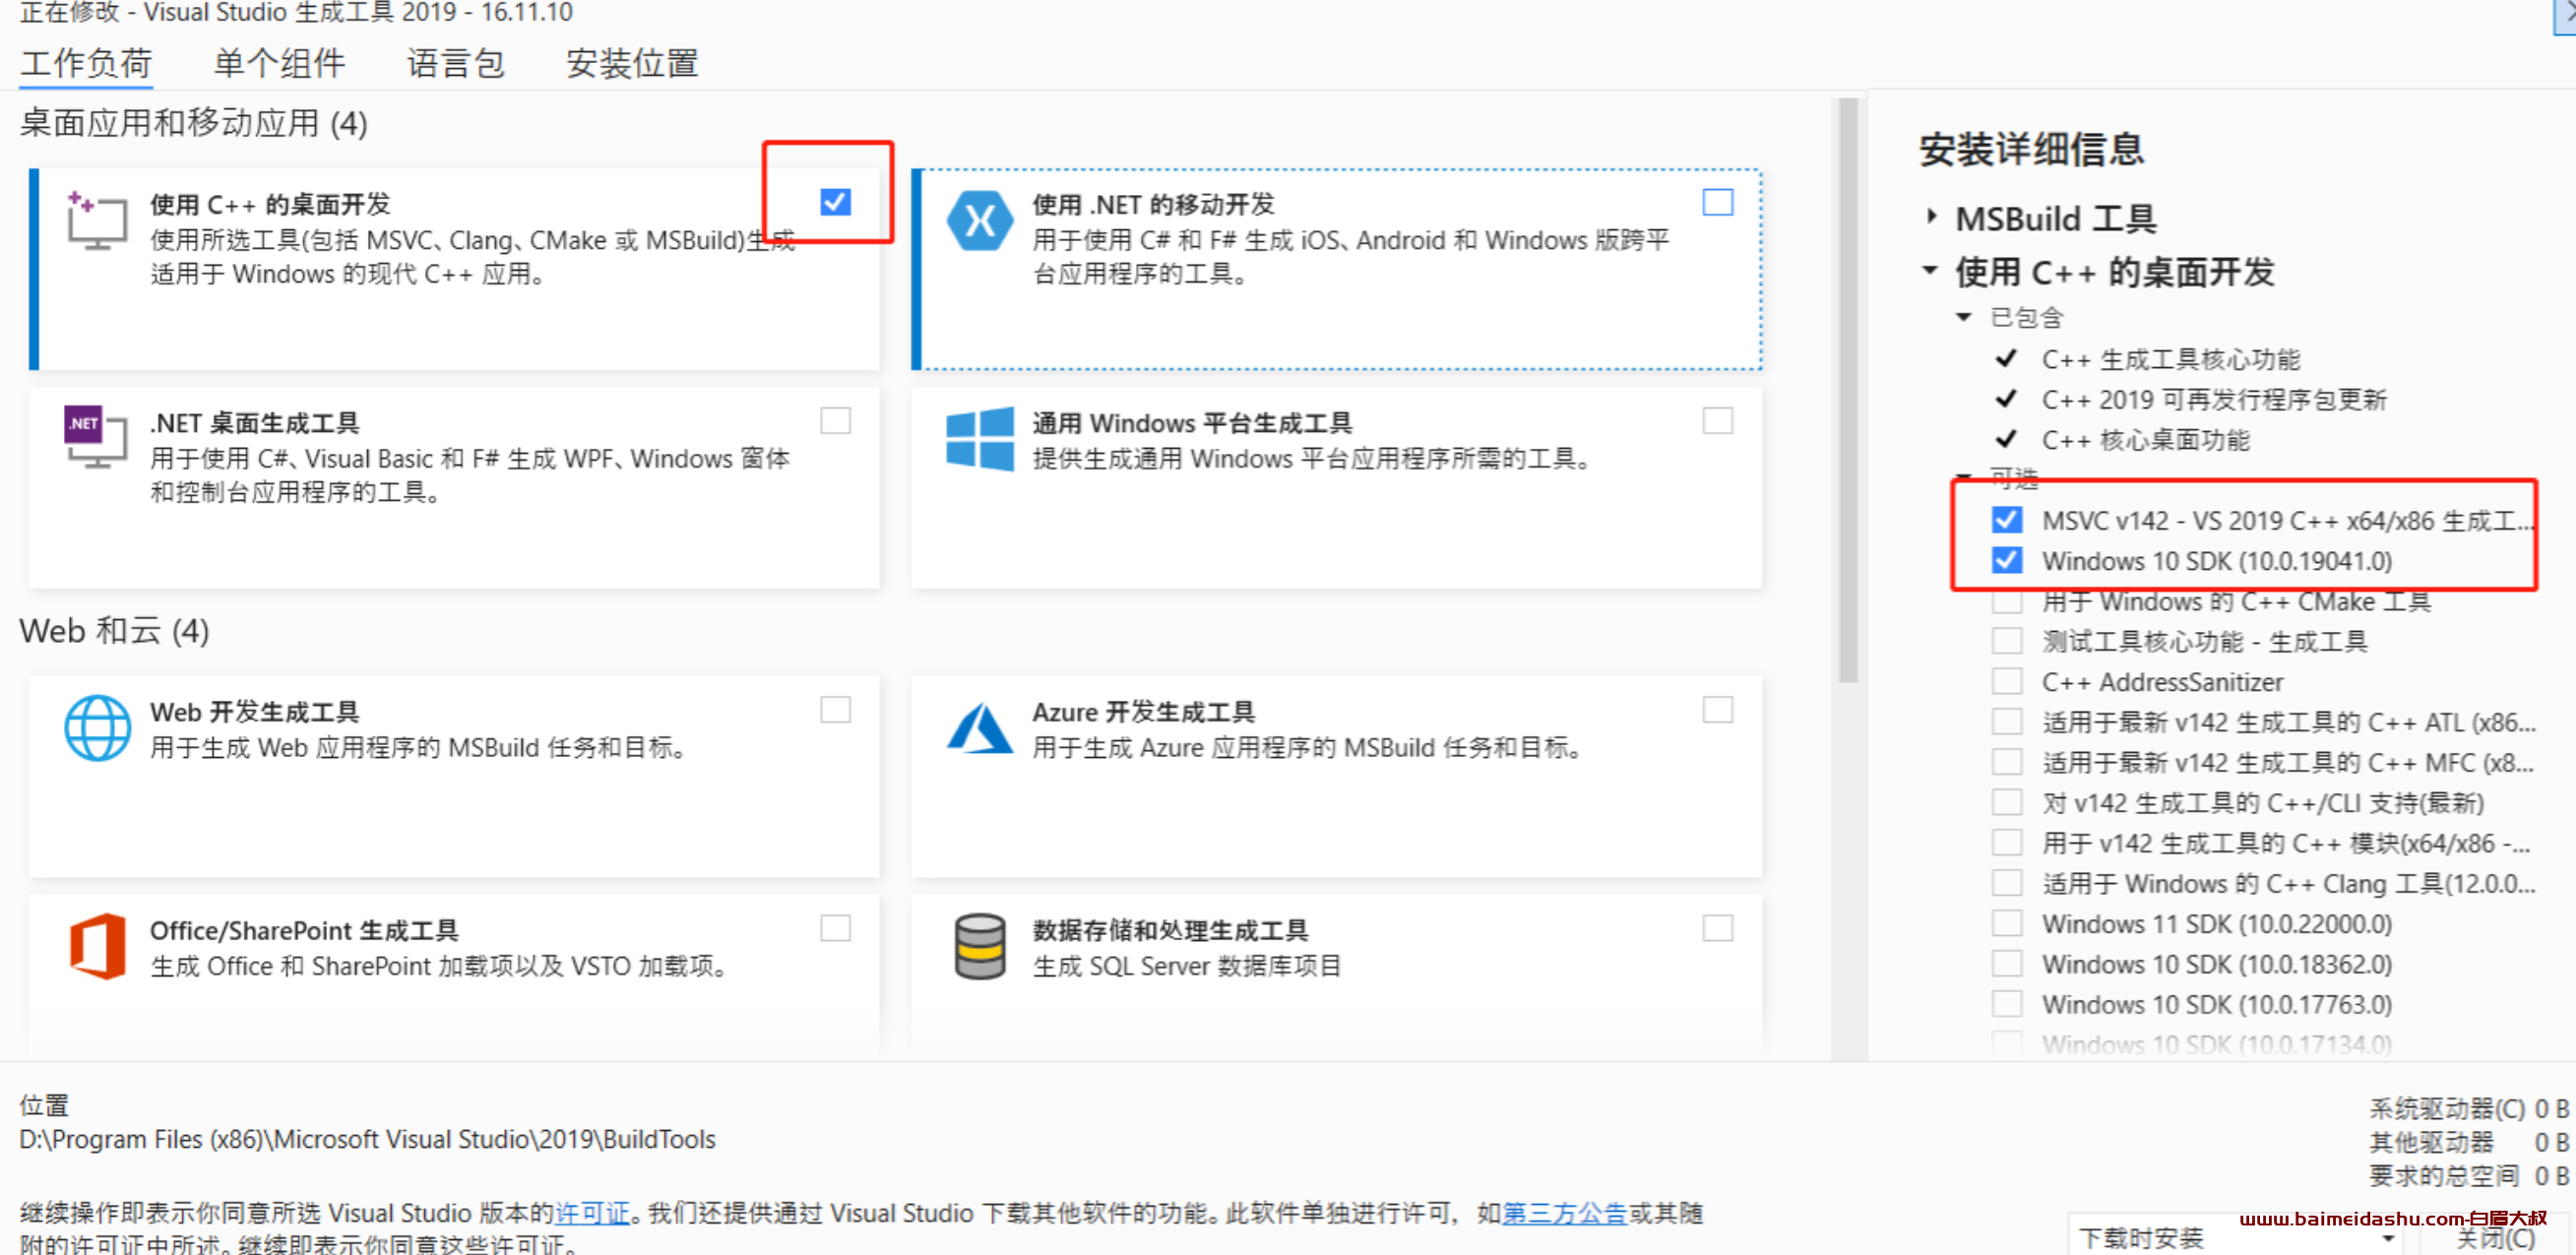The image size is (2576, 1255).
Task: Click the C++ 核心桌面功能 included item
Action: 2145,440
